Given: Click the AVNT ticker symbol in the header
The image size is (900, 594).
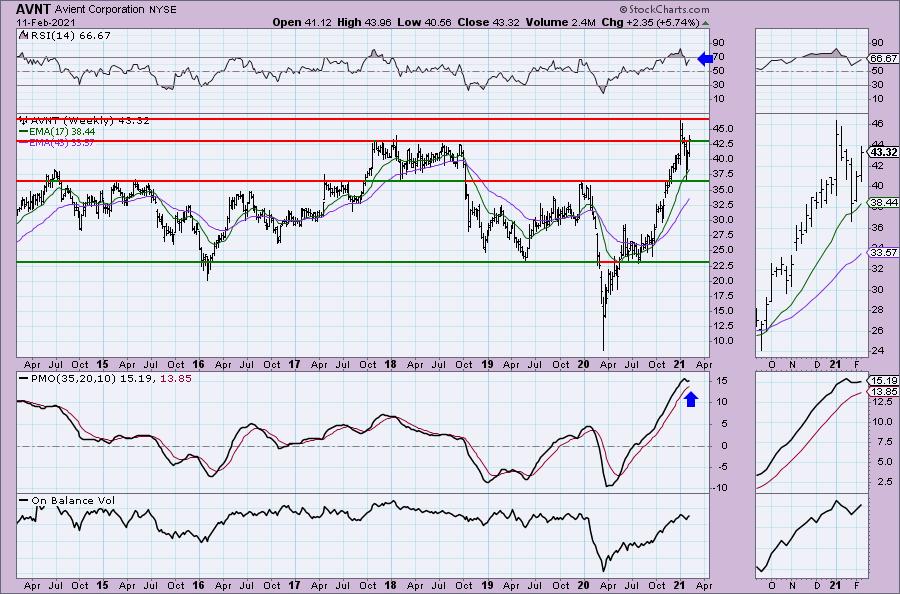Looking at the screenshot, I should (x=33, y=9).
